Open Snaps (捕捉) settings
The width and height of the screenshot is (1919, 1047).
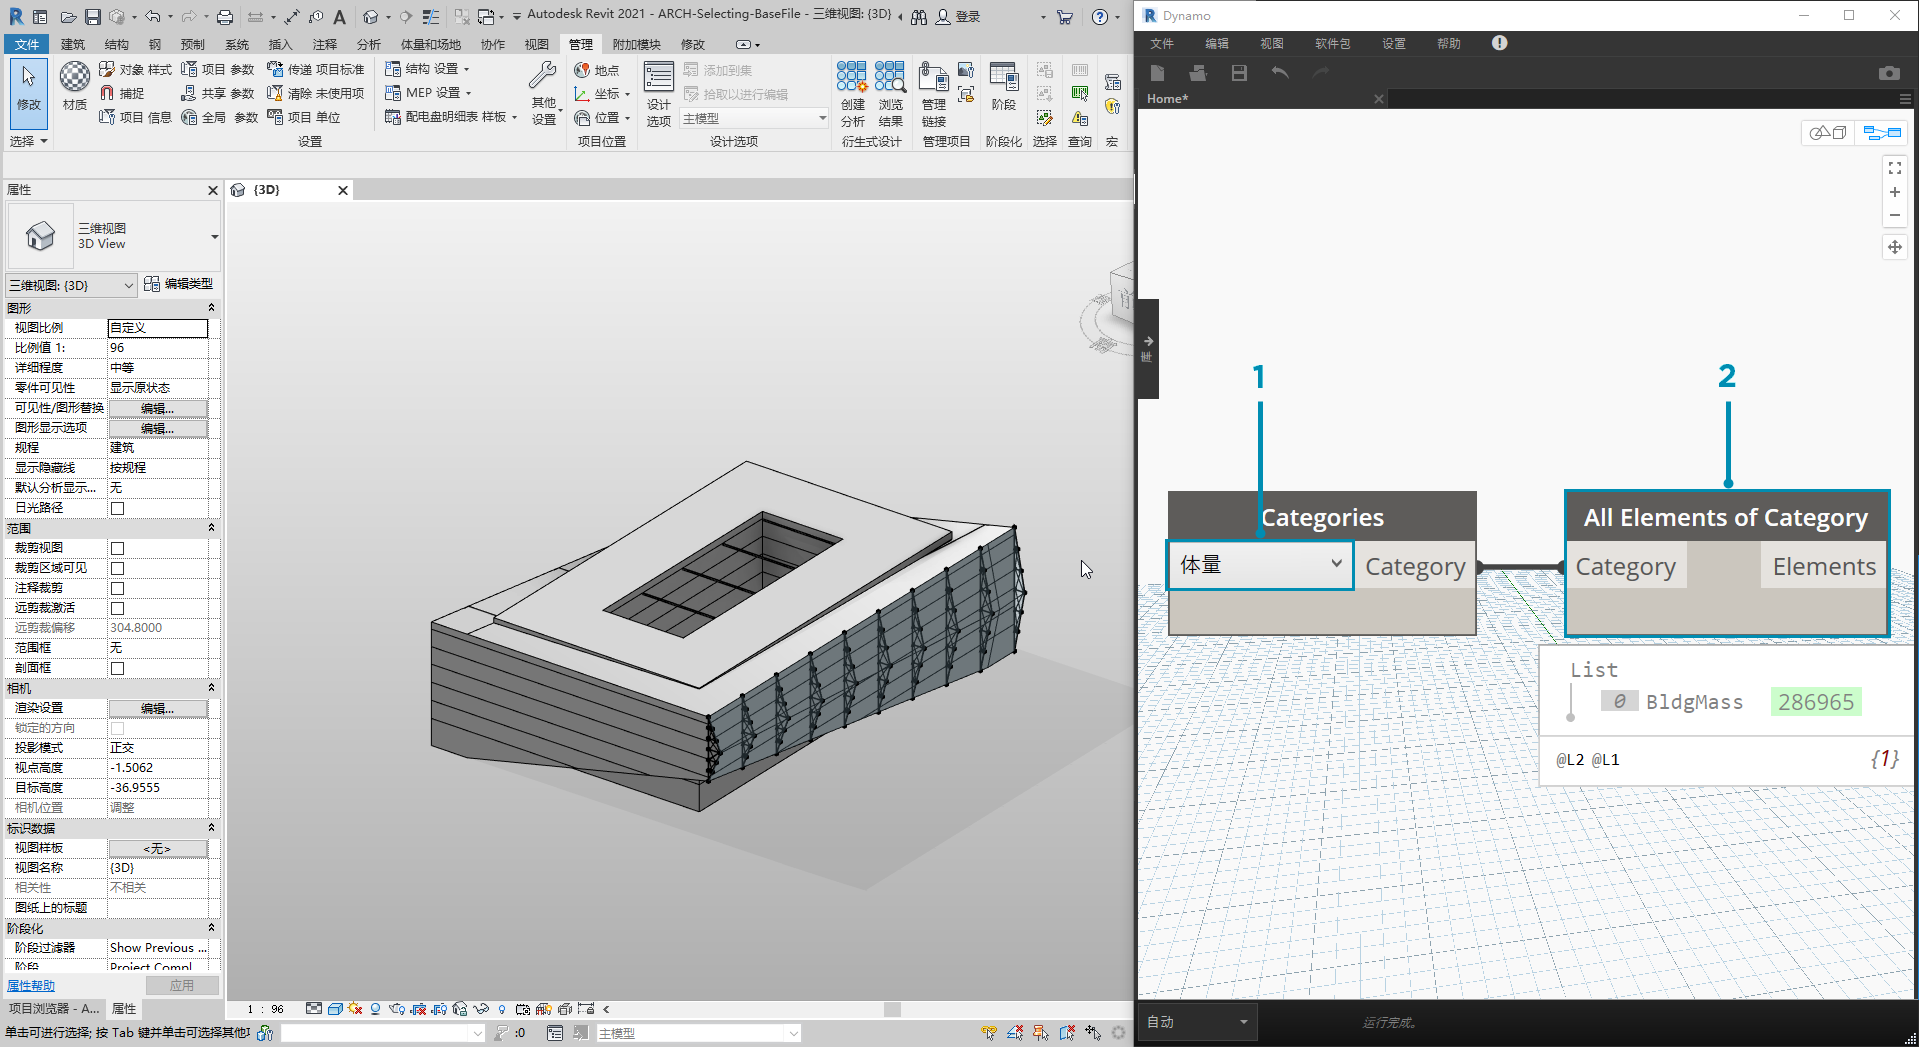(x=122, y=93)
